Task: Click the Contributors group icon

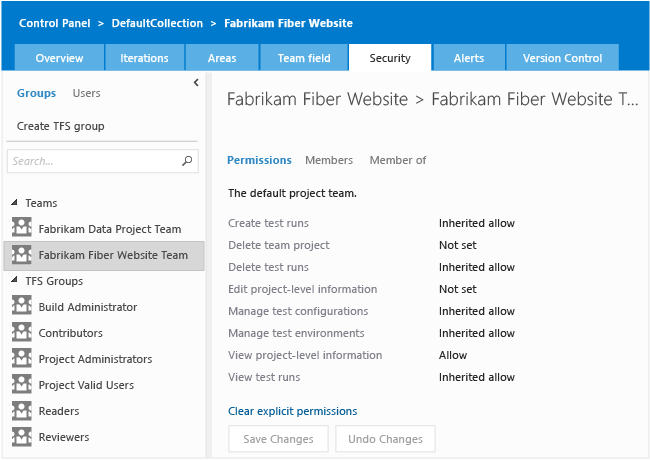Action: tap(22, 332)
